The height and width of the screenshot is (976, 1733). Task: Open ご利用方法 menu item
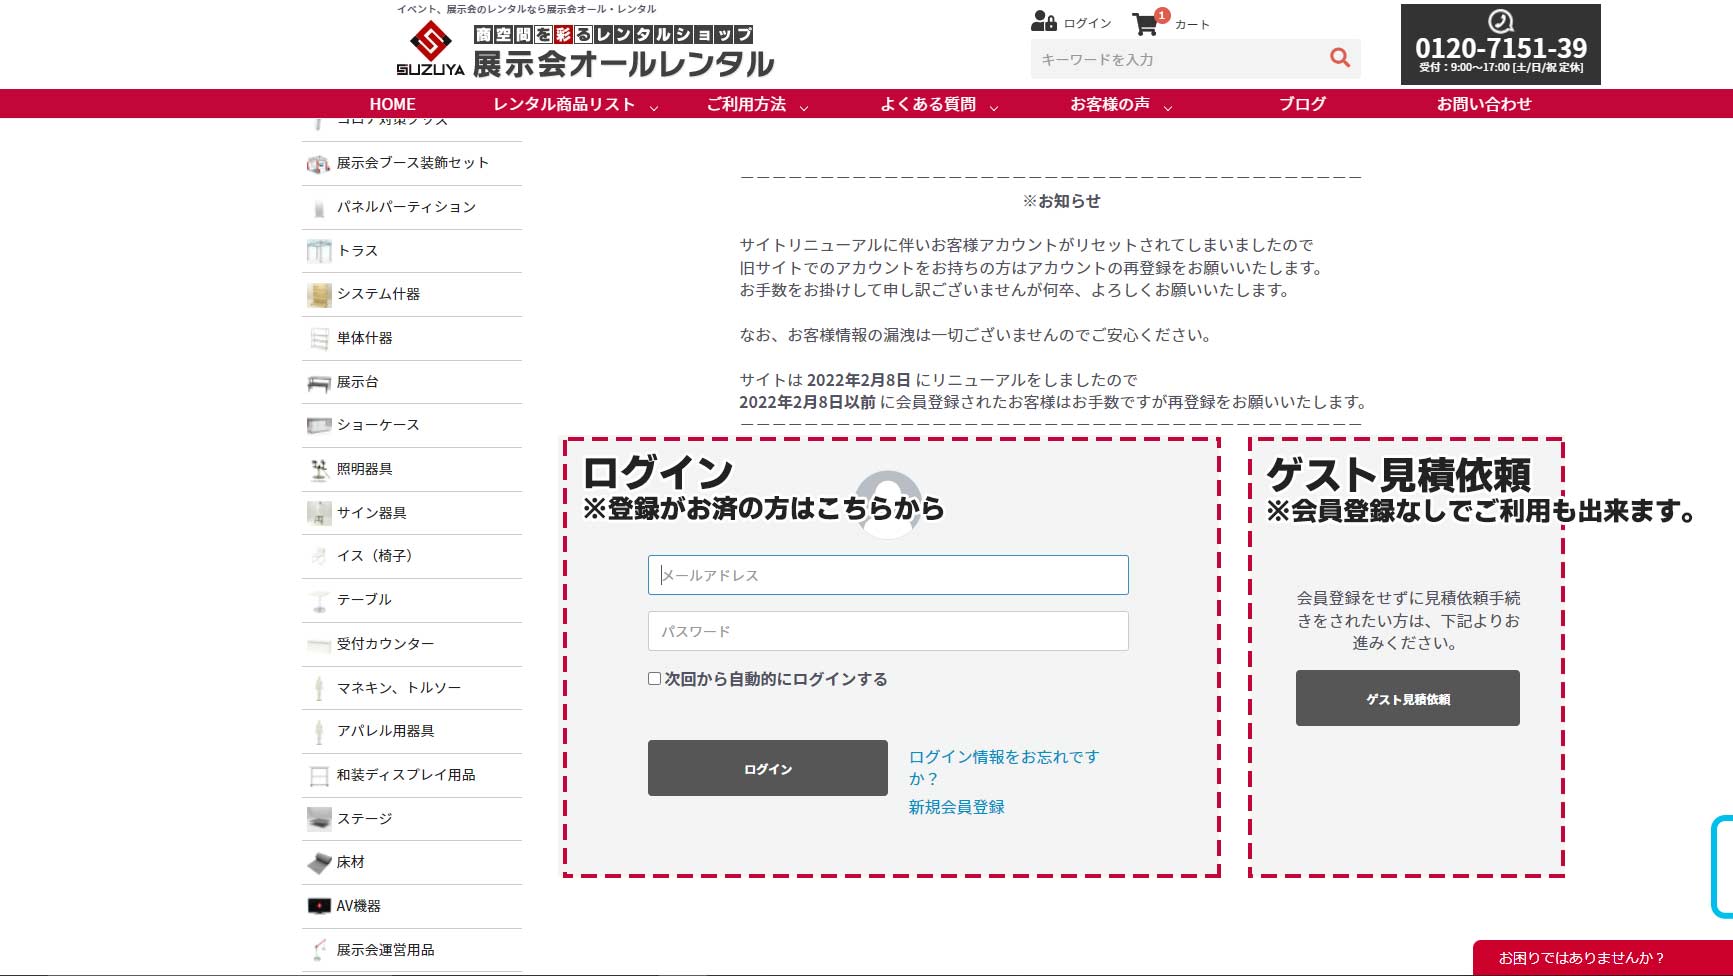click(746, 104)
